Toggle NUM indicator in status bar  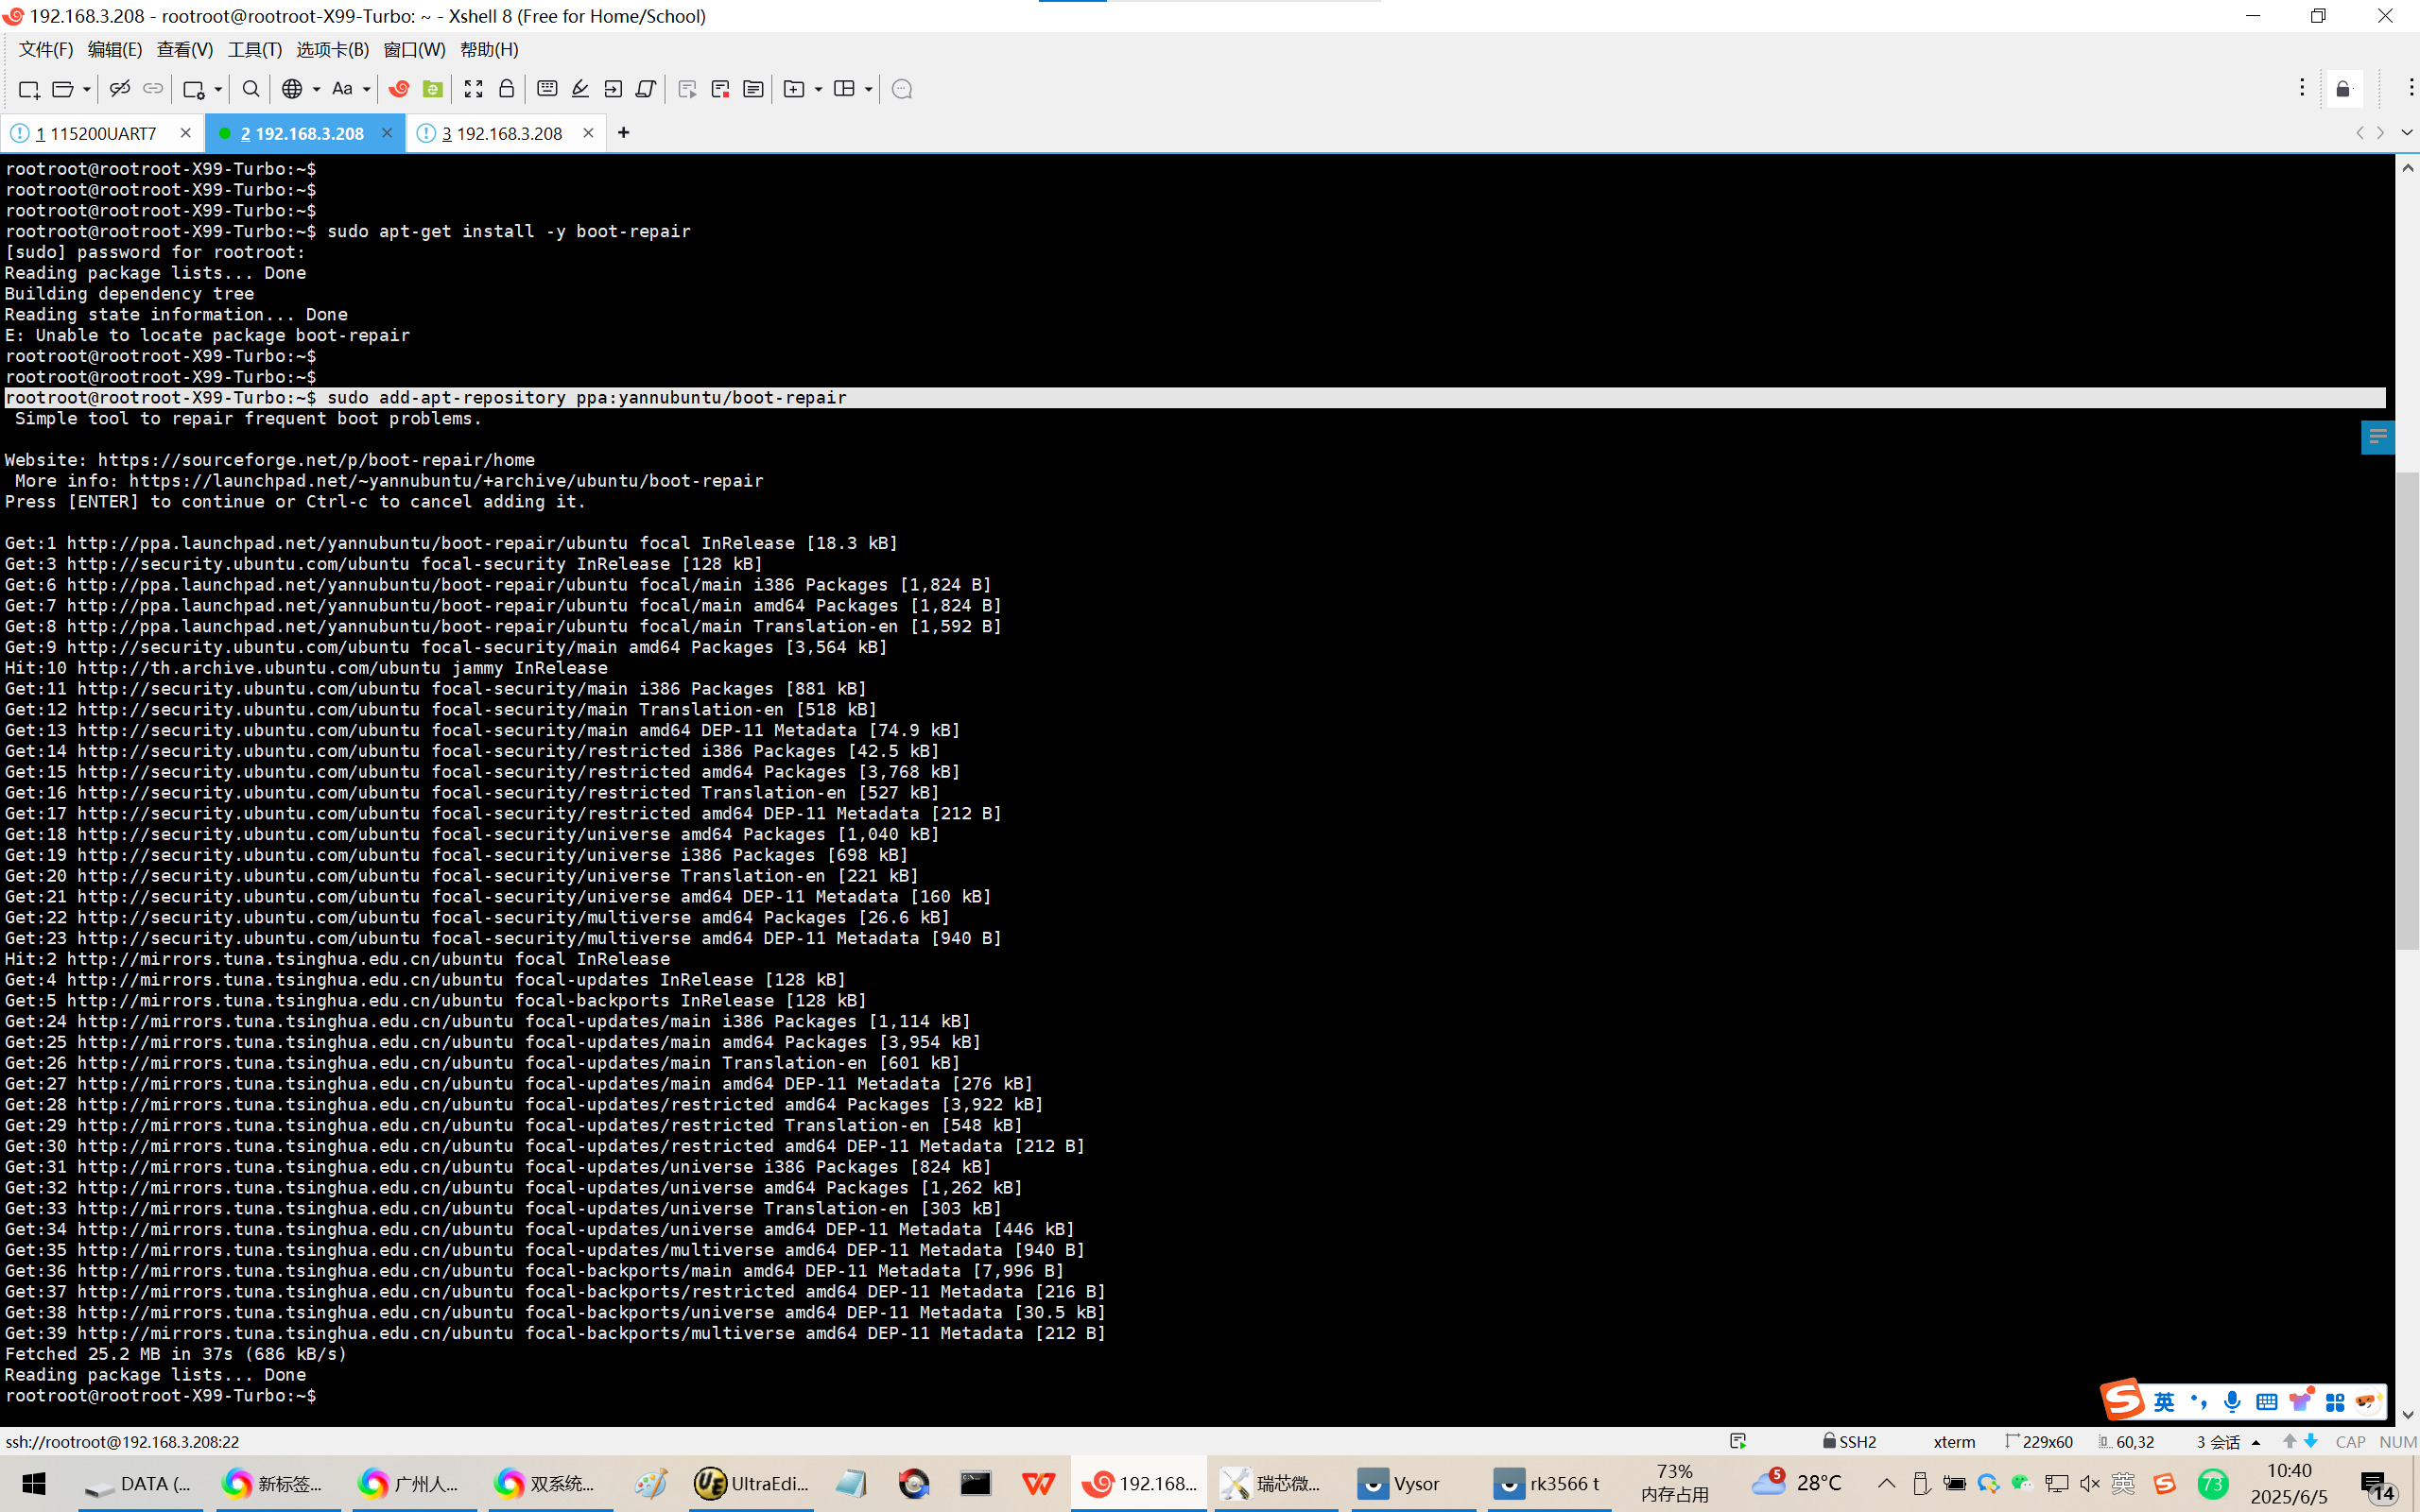[2397, 1442]
